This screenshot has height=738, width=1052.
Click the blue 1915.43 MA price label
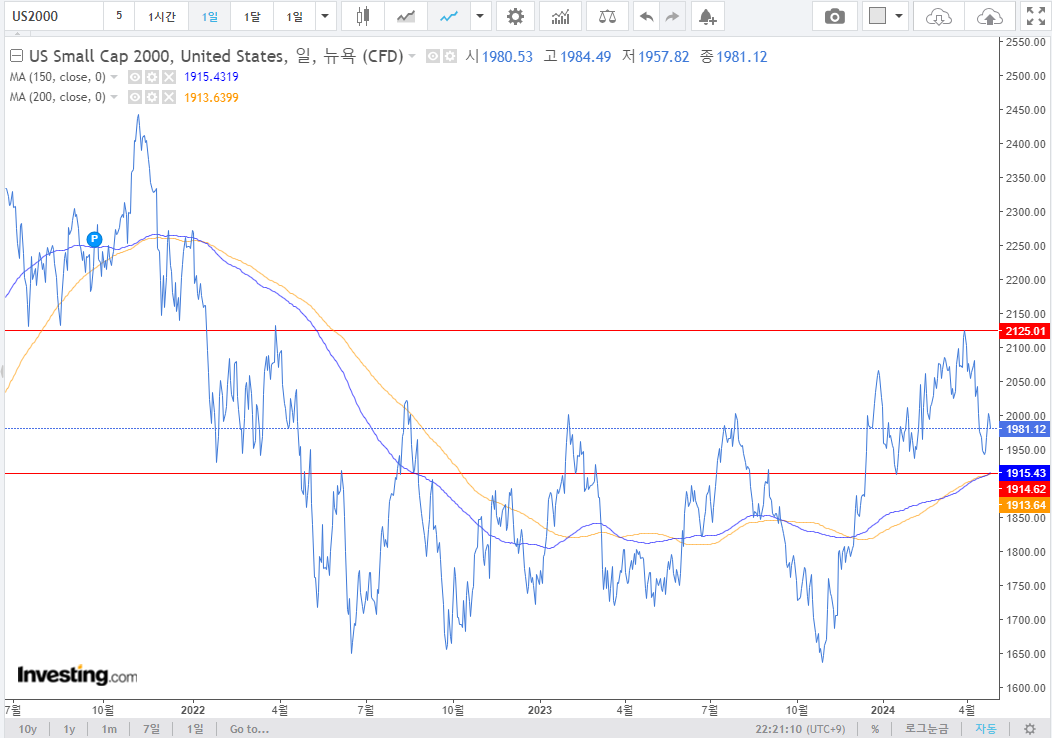pos(1025,473)
